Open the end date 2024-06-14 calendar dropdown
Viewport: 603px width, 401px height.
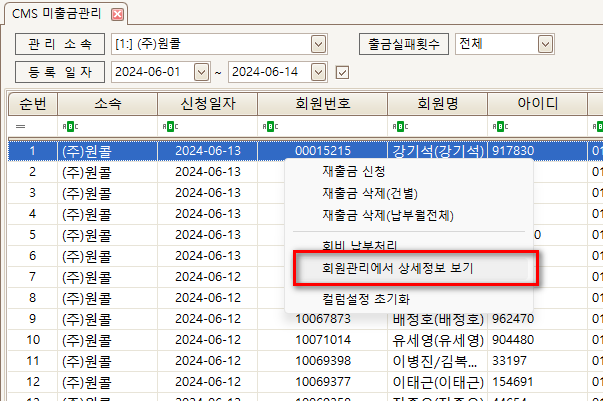(x=319, y=72)
